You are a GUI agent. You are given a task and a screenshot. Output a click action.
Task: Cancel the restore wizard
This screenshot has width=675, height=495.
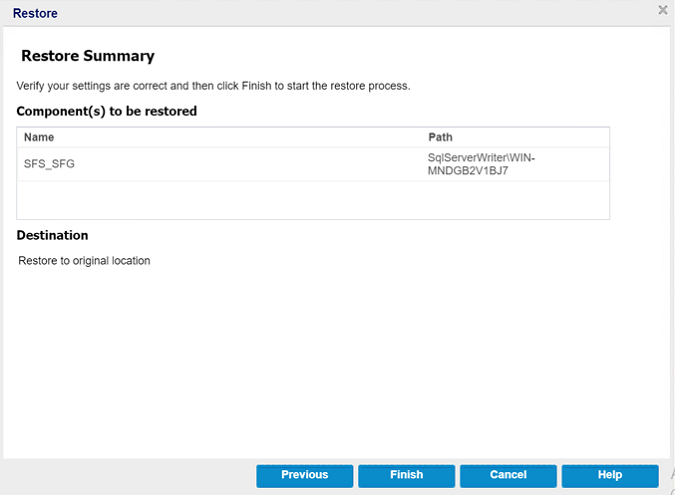click(508, 475)
